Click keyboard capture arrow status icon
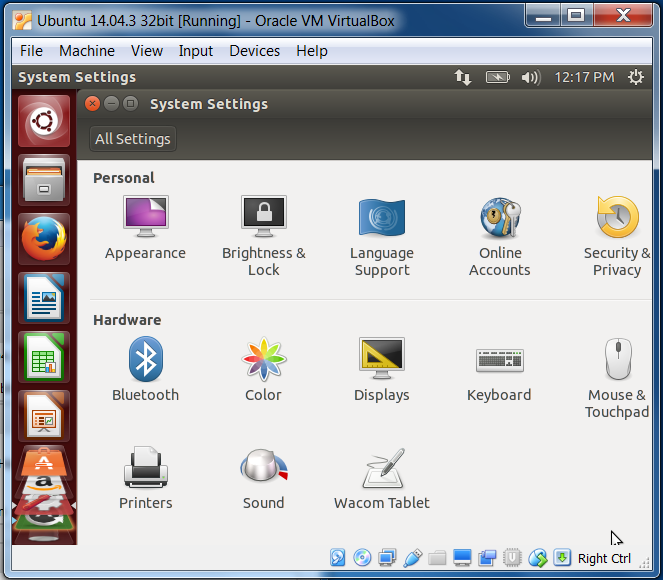663x580 pixels. [562, 557]
